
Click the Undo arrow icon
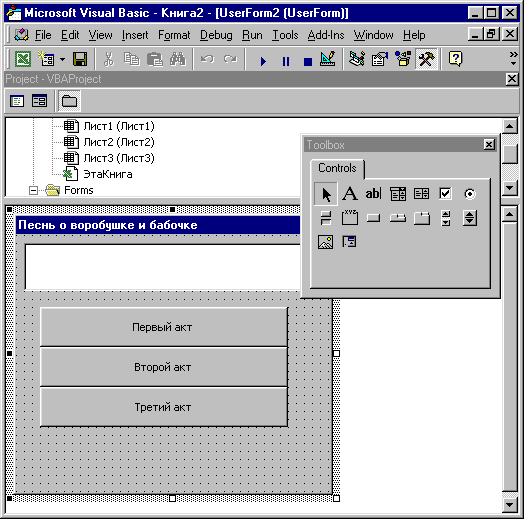pyautogui.click(x=207, y=59)
